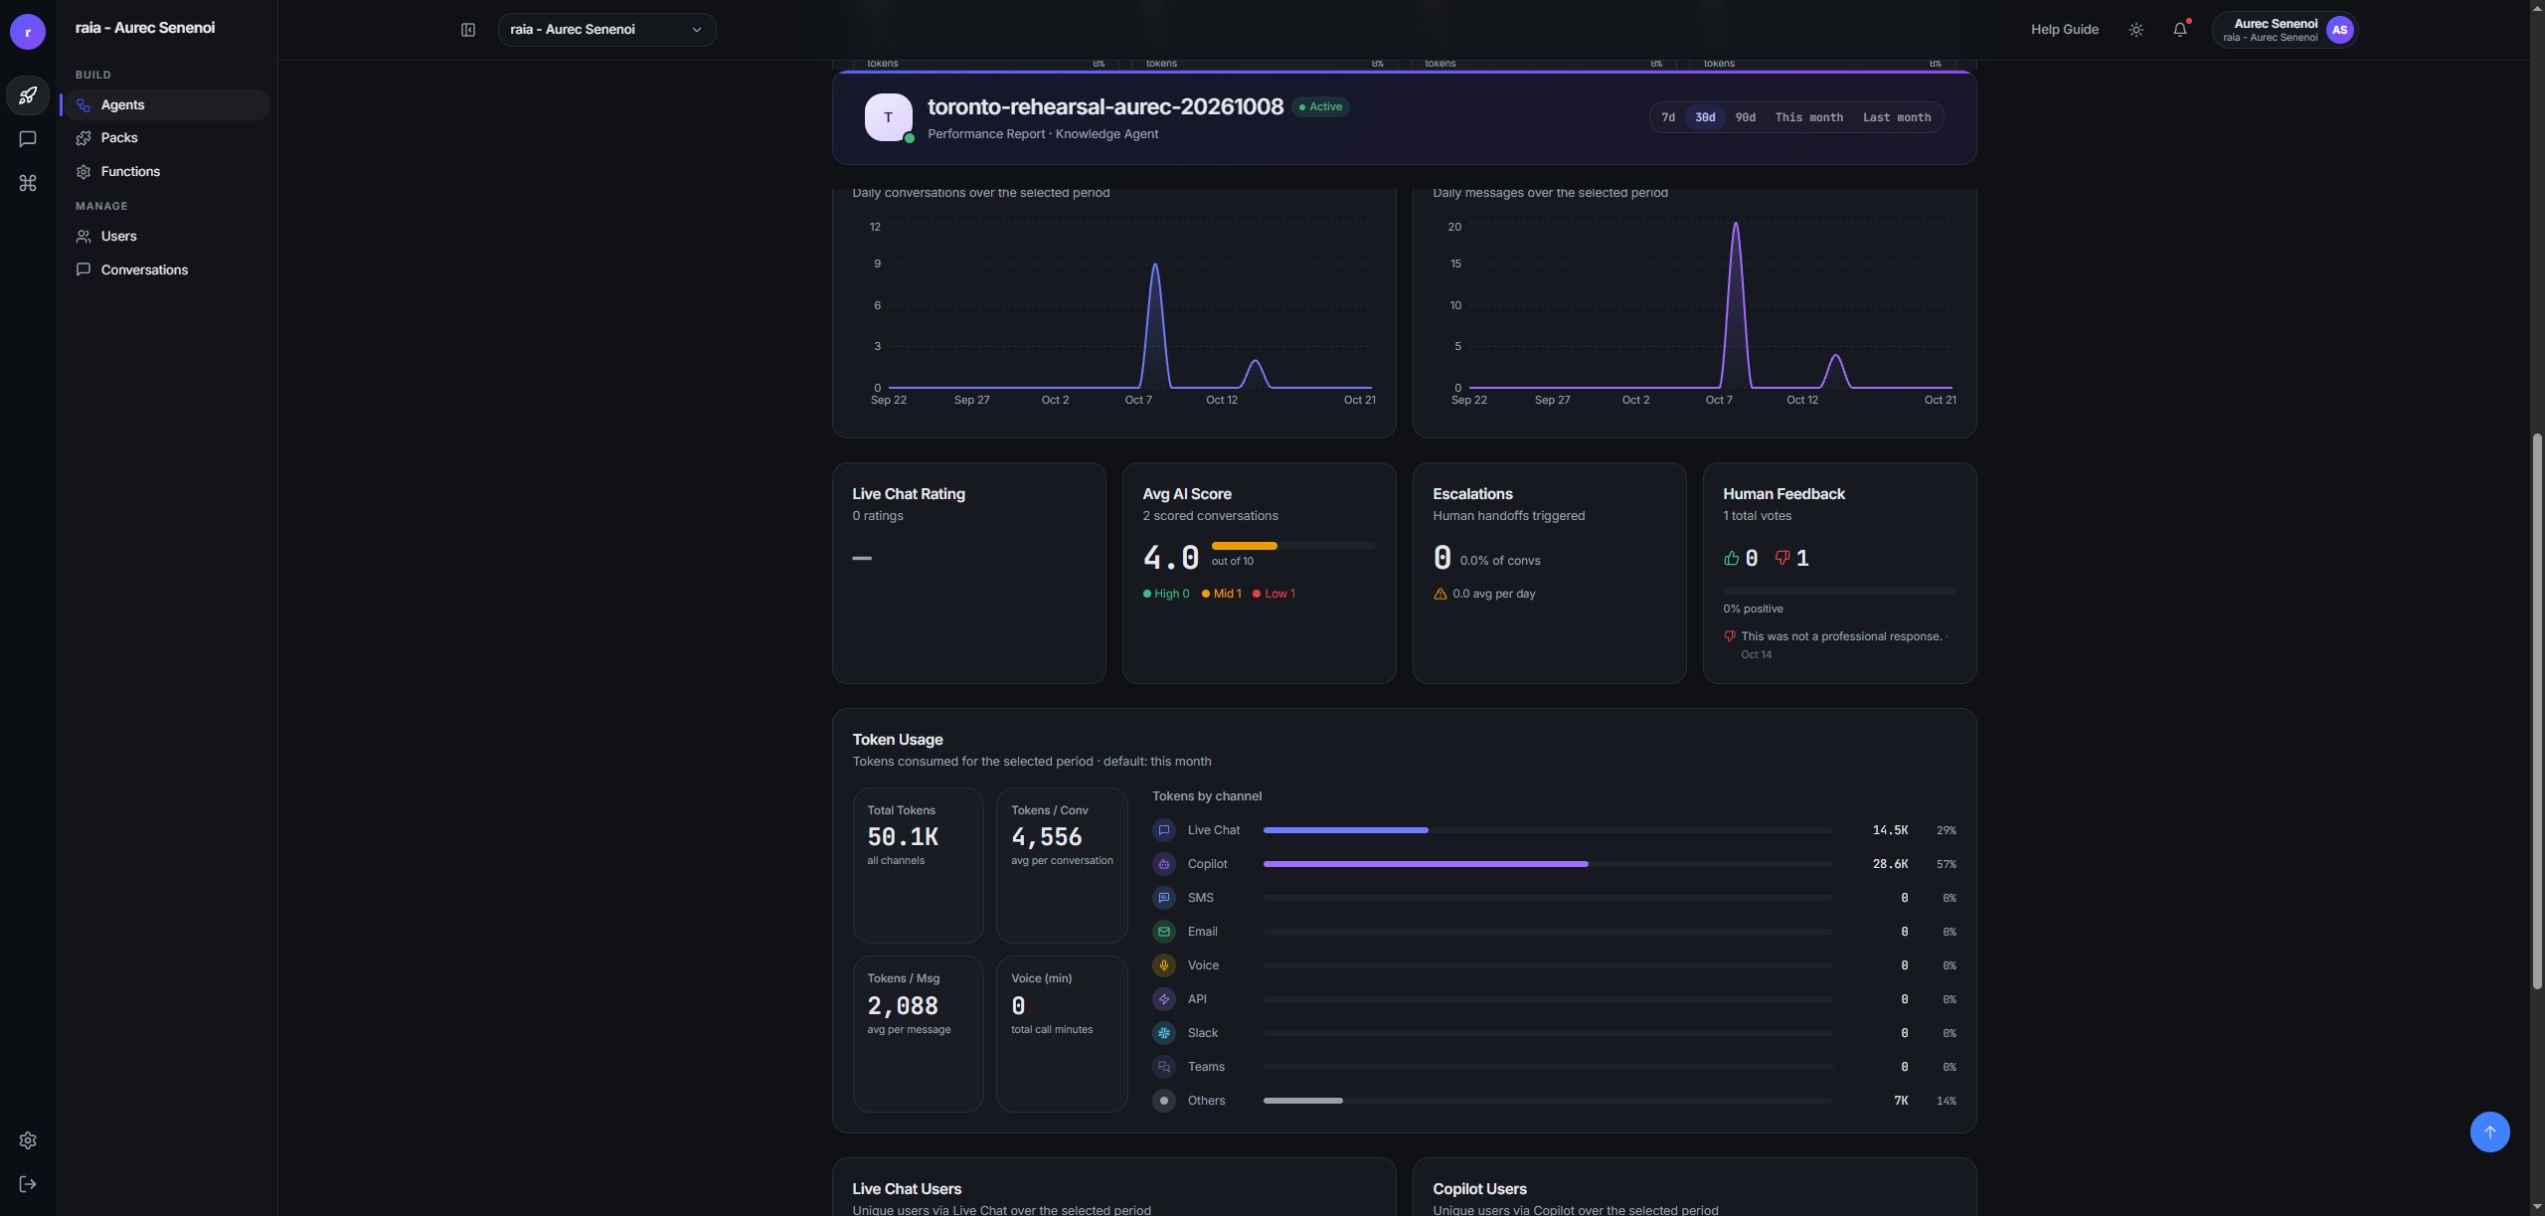The image size is (2545, 1216).
Task: Click the Slack channel icon
Action: point(1163,1033)
